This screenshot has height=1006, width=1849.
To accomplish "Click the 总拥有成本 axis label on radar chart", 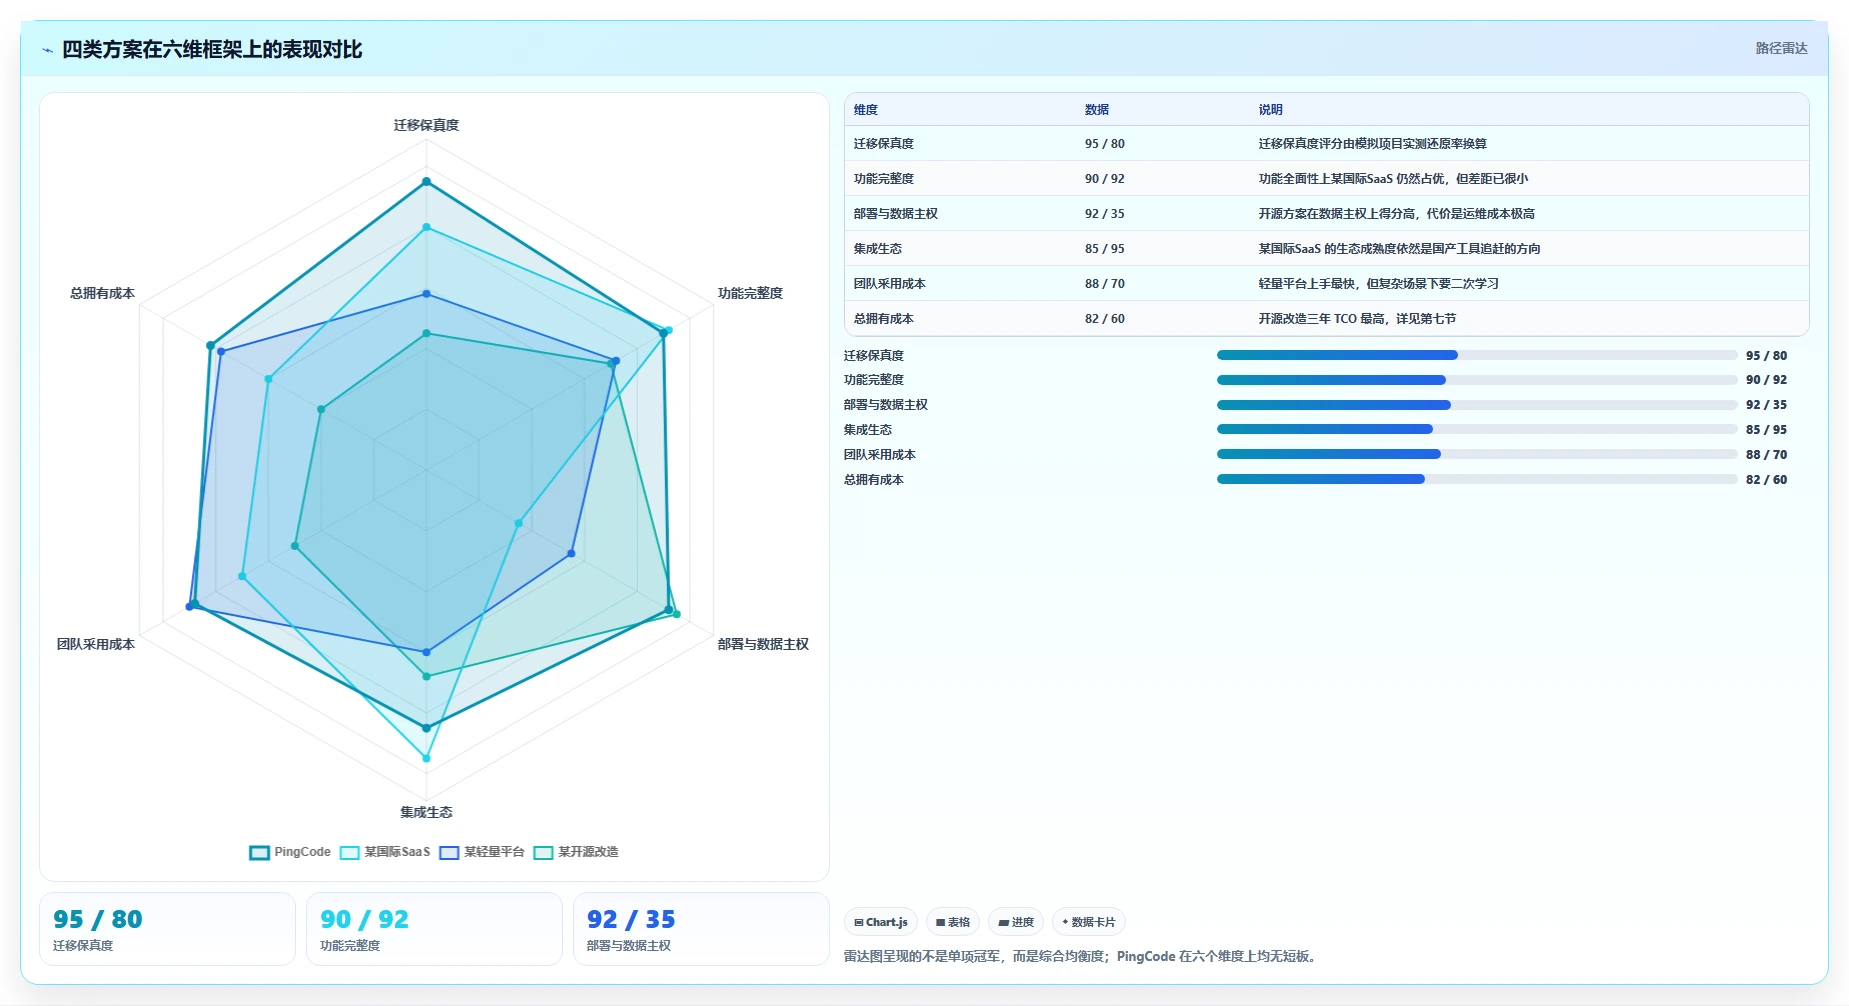I will pos(102,293).
